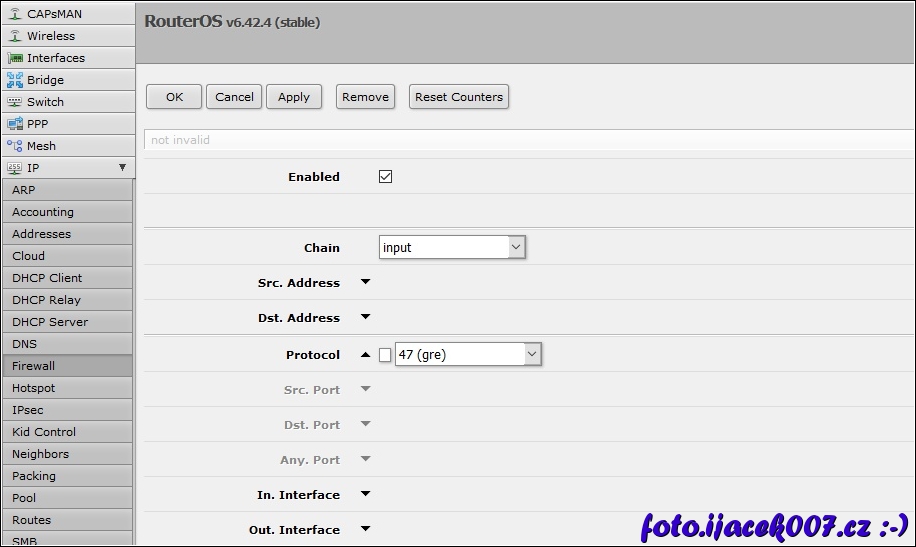Select the Bridge icon in sidebar
The image size is (916, 547).
[x=15, y=80]
